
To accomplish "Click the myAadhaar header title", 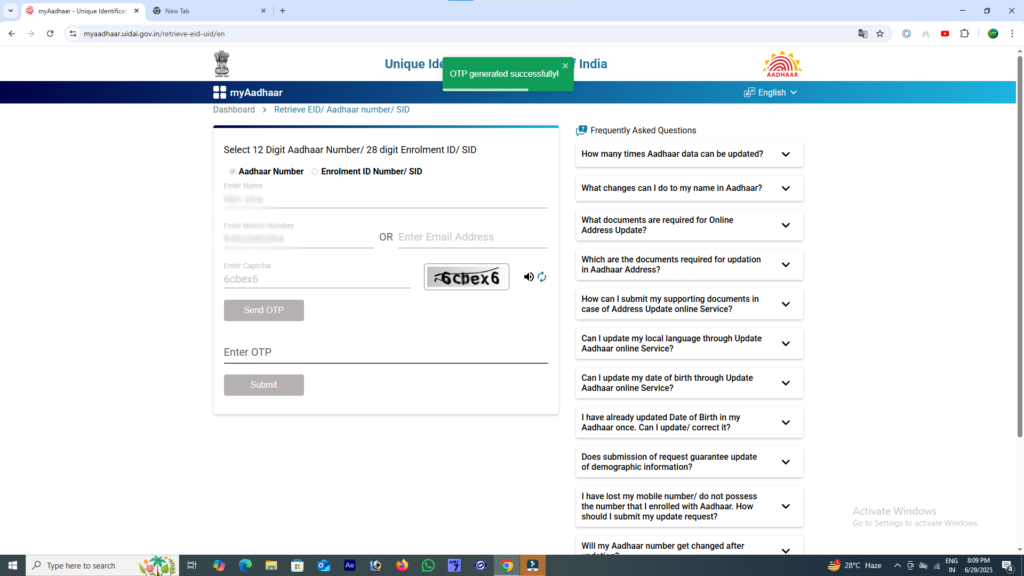I will pyautogui.click(x=256, y=93).
